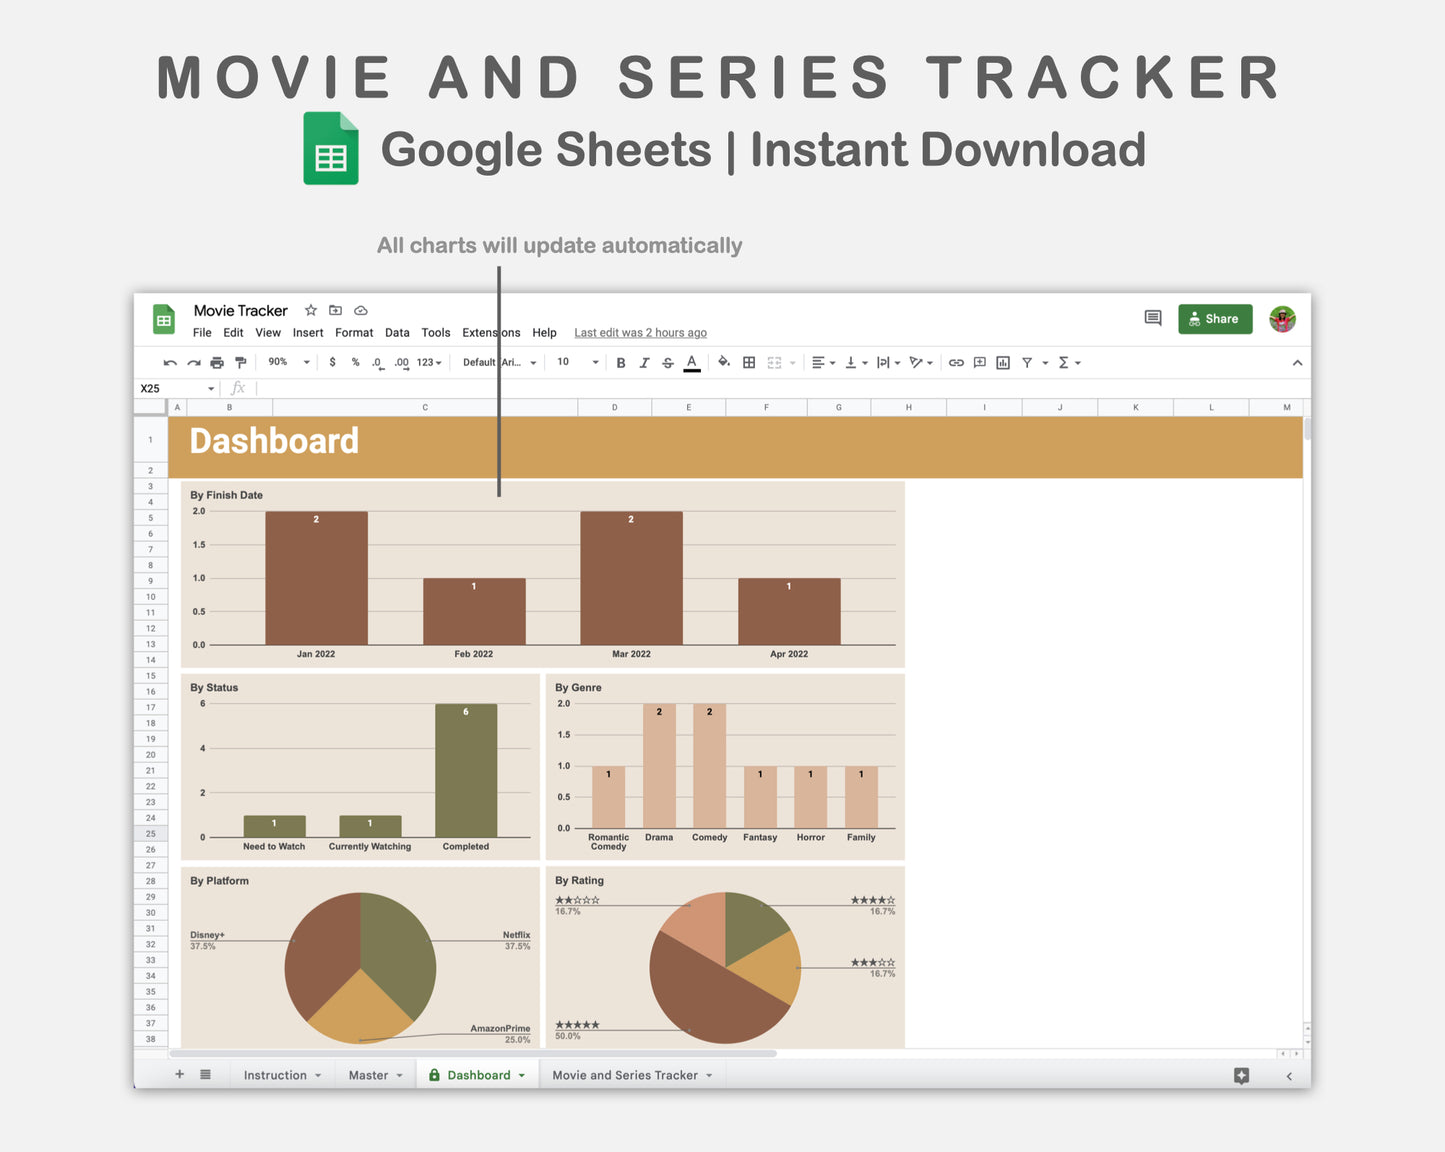1445x1152 pixels.
Task: Toggle strikethrough formatting
Action: [x=667, y=363]
